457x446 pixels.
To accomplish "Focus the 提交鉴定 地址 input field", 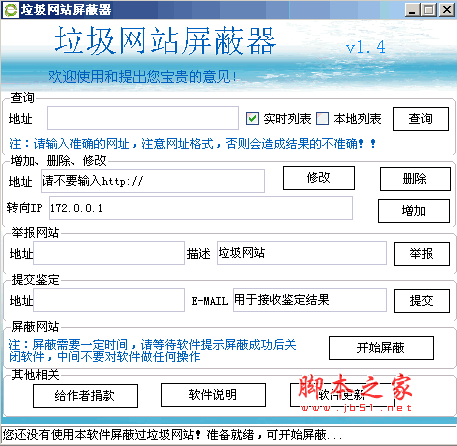I will (x=109, y=300).
